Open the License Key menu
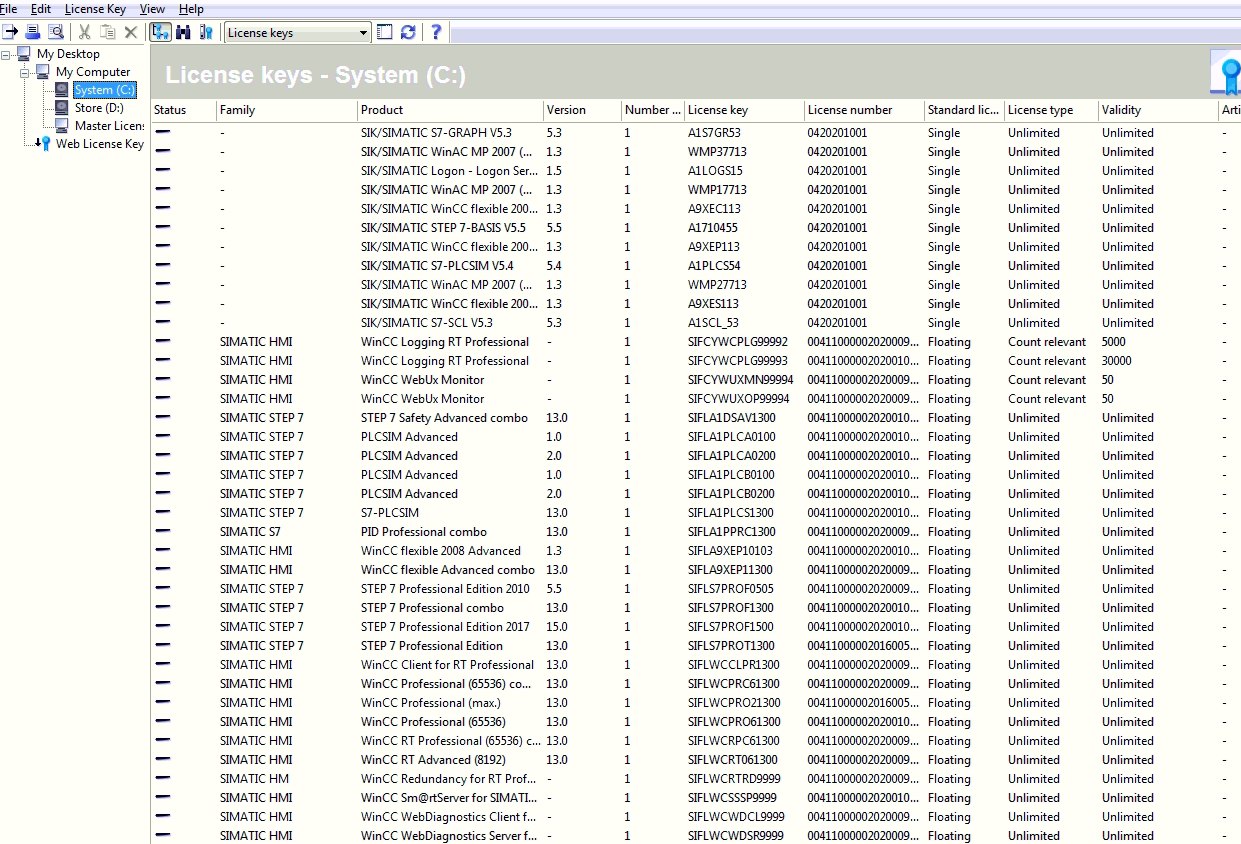Viewport: 1241px width, 844px height. tap(95, 9)
